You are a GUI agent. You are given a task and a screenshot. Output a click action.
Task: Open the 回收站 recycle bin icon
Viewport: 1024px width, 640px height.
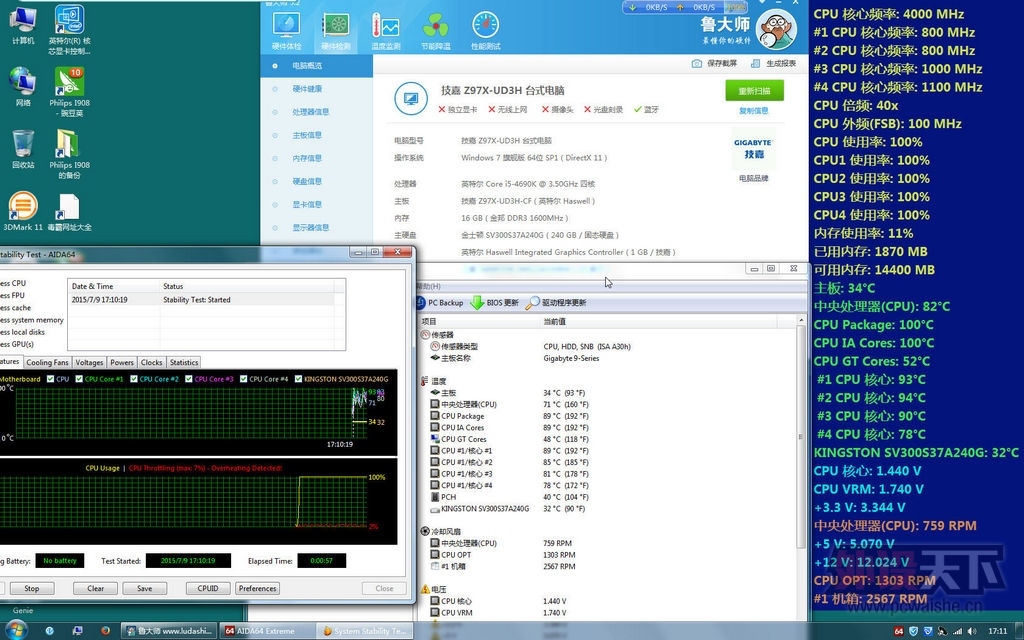click(x=23, y=149)
